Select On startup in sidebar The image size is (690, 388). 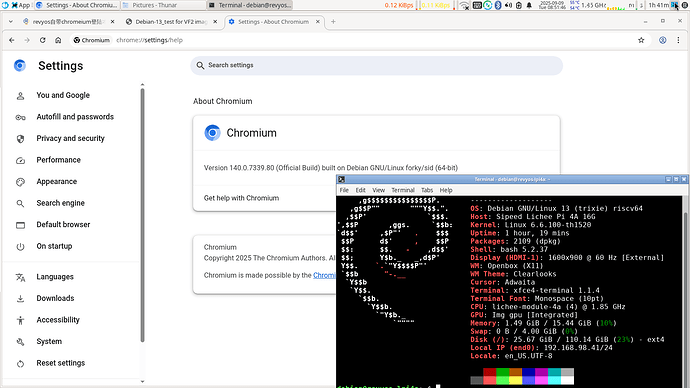tap(54, 246)
